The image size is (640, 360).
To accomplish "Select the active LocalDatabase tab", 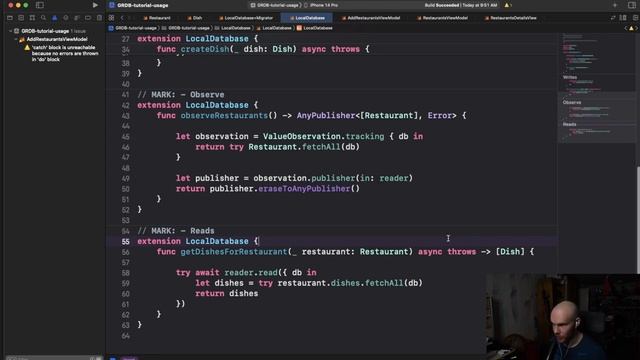I will [x=307, y=18].
